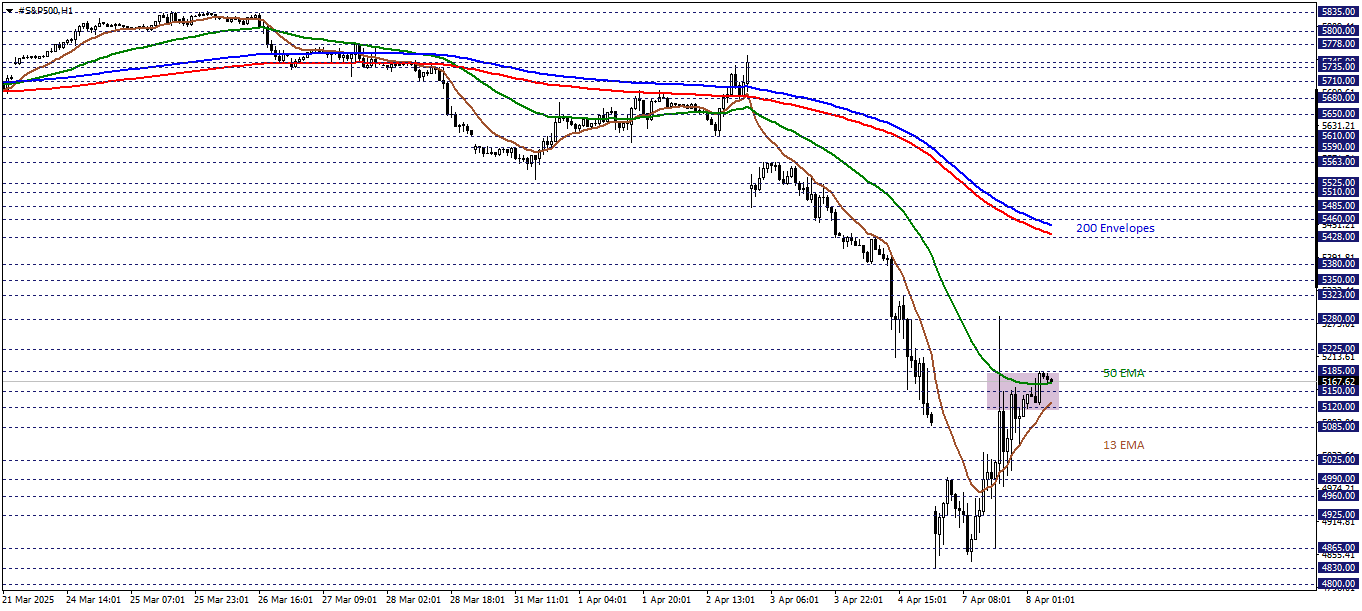Click the 5800.00 price level label

[1338, 31]
